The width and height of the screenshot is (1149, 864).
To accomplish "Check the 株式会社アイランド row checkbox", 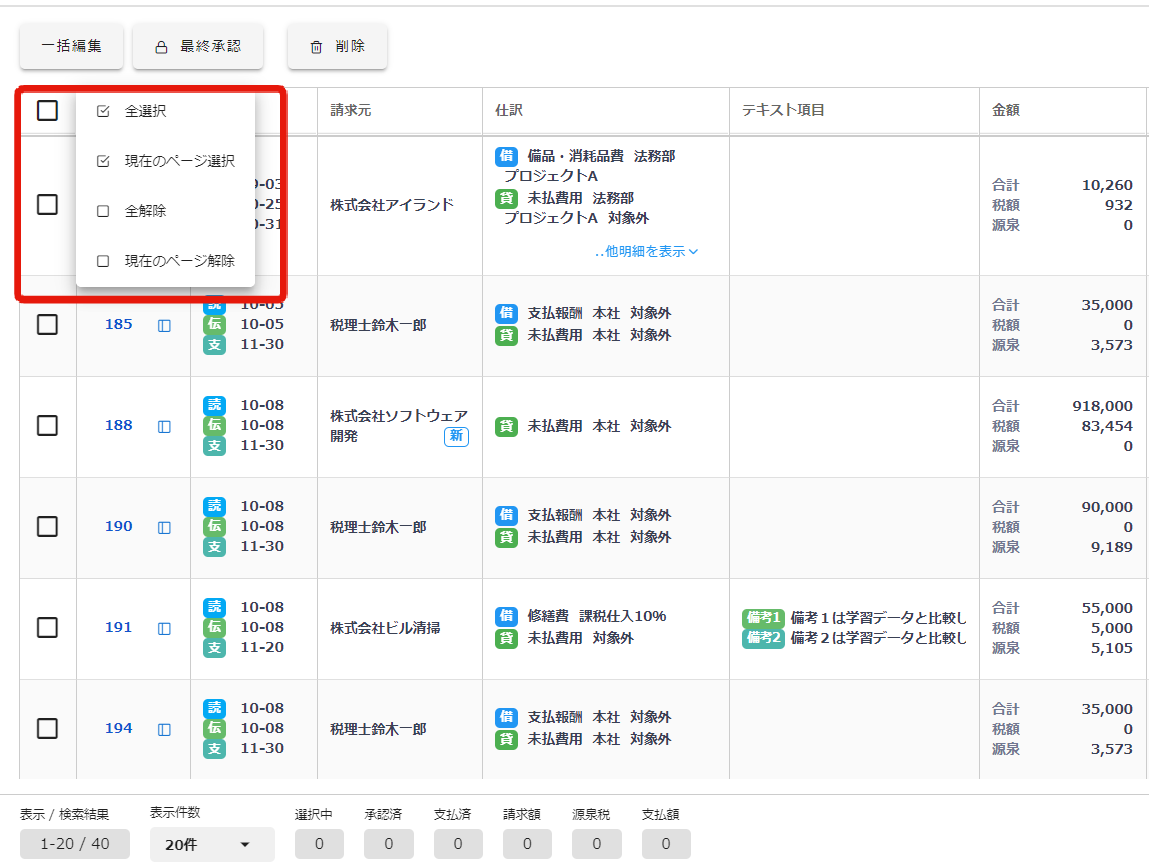I will pyautogui.click(x=48, y=204).
